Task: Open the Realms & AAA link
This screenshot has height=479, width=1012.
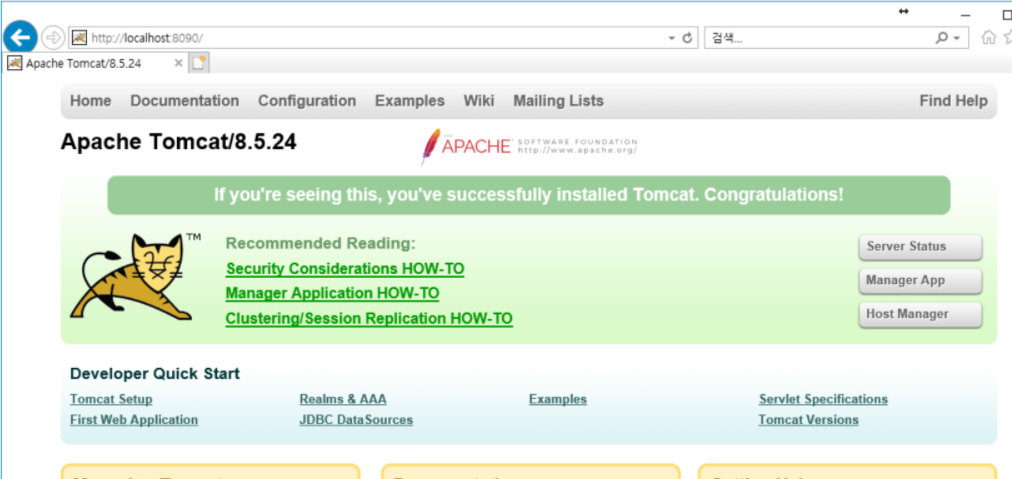Action: click(343, 399)
